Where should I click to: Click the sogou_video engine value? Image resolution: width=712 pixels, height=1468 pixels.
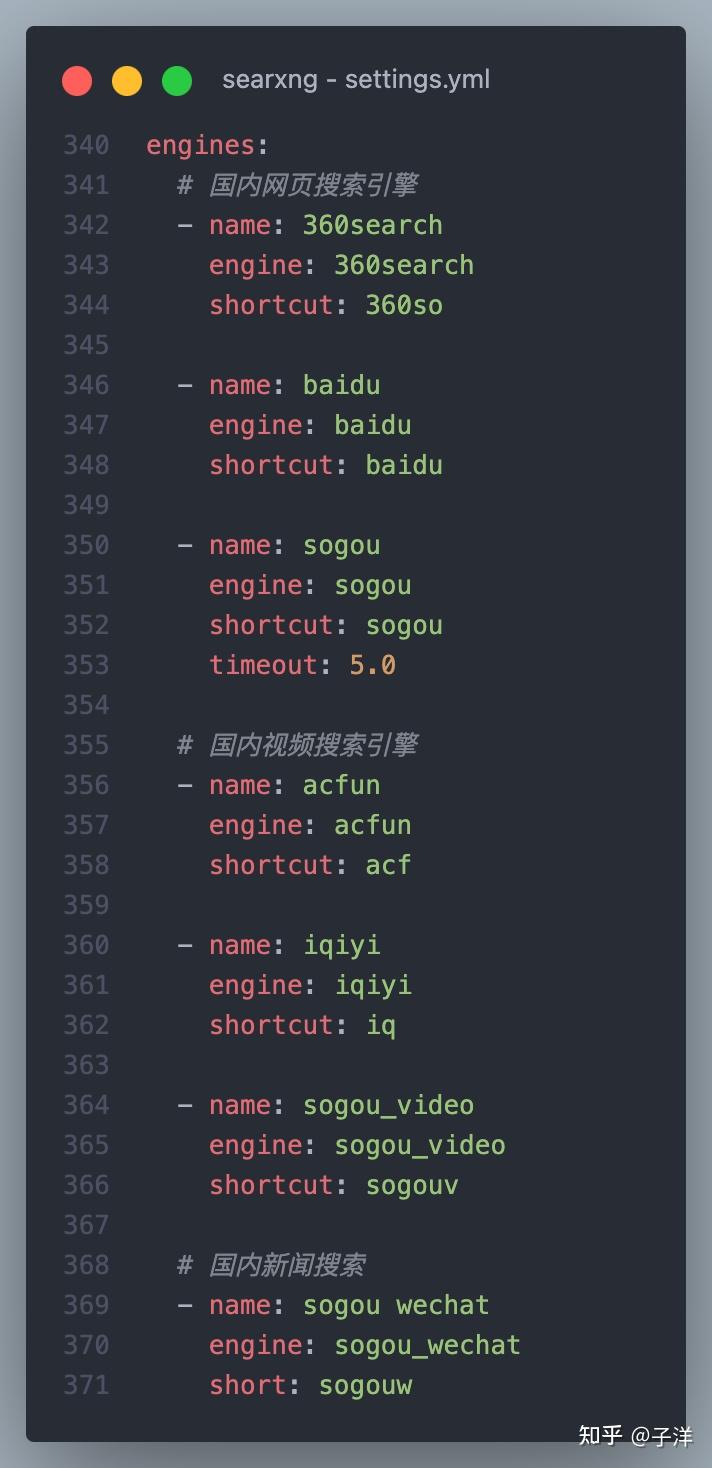point(420,1146)
